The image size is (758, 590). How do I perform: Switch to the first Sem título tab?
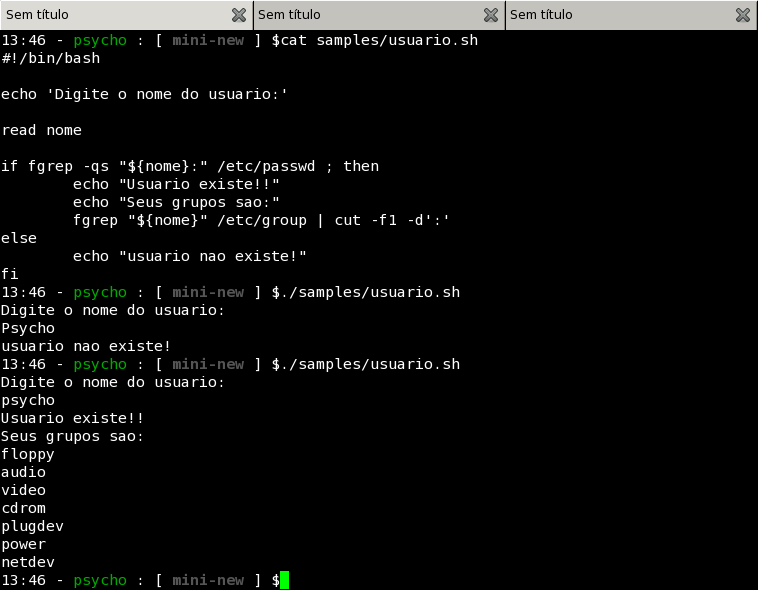(x=110, y=15)
